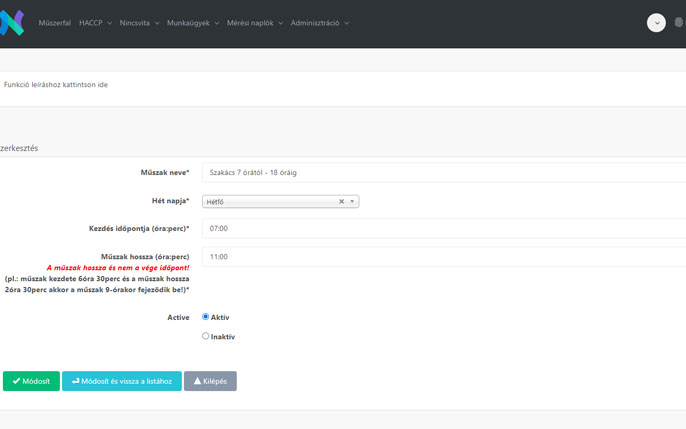The height and width of the screenshot is (429, 686).
Task: Click the Funkció leíráshoz kattintson ide text
Action: 56,85
